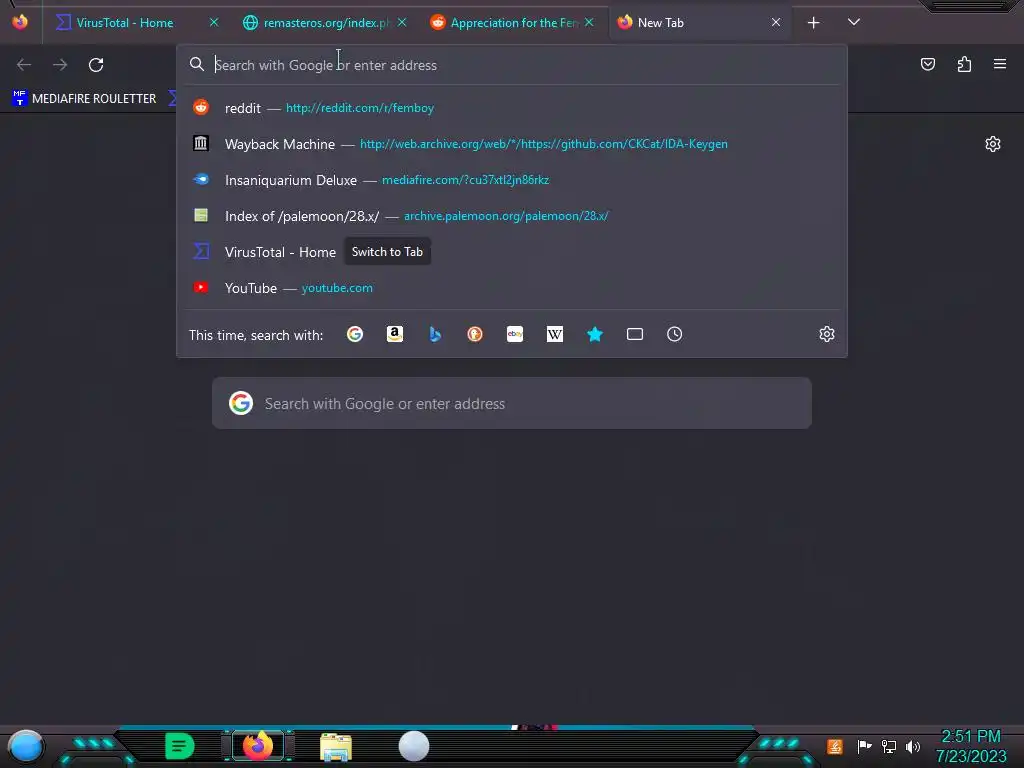
Task: Switch to the remasteros.org tab
Action: pyautogui.click(x=315, y=23)
